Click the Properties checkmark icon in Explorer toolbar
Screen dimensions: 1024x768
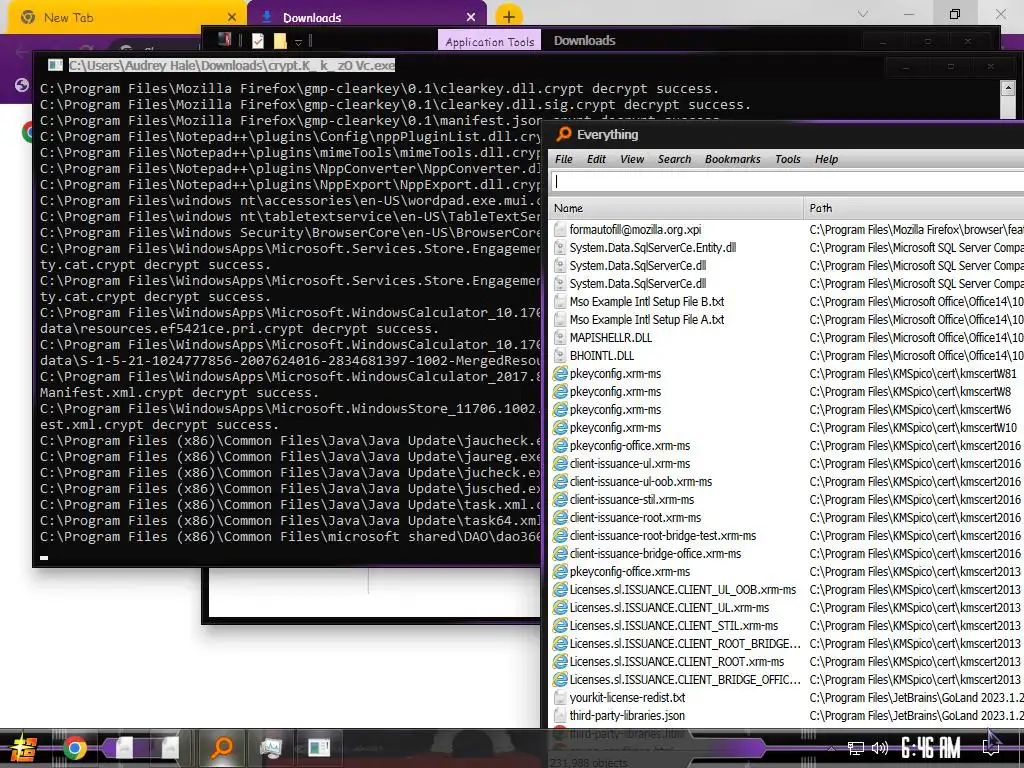pos(258,41)
